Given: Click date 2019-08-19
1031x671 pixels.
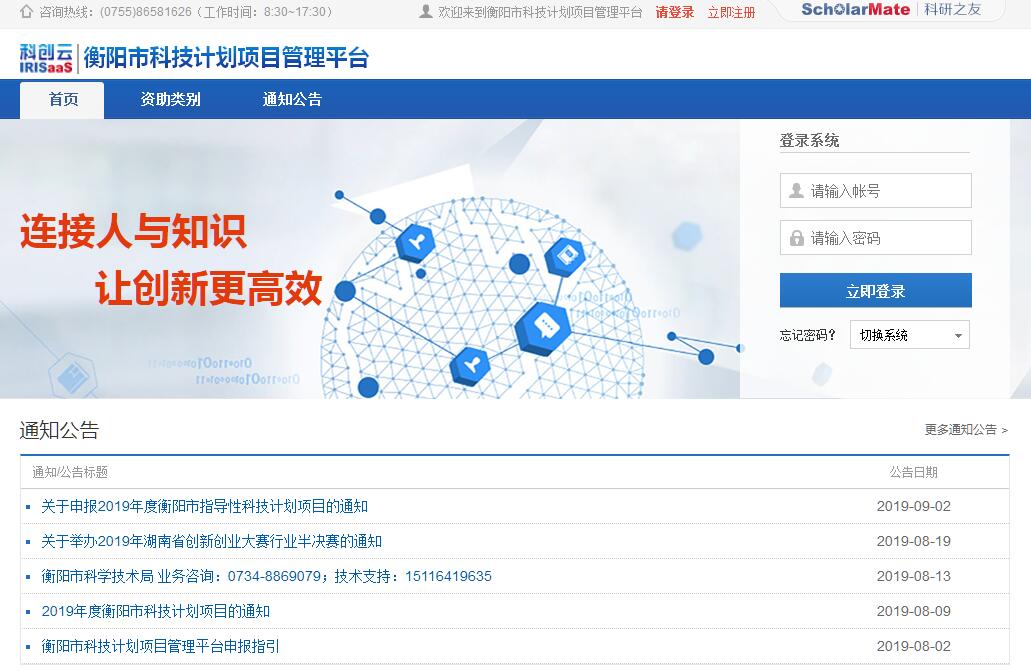Looking at the screenshot, I should (913, 541).
